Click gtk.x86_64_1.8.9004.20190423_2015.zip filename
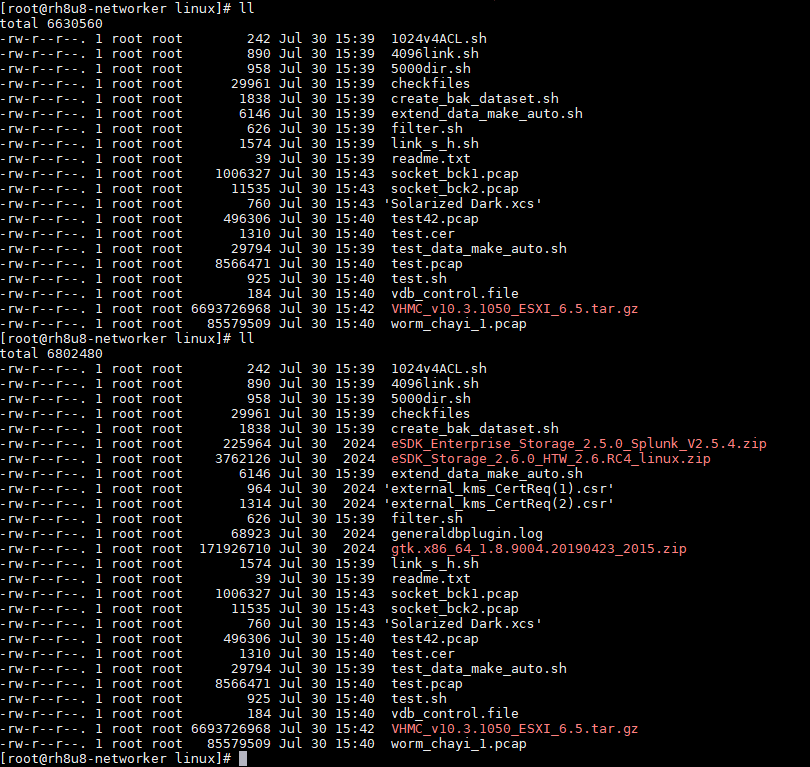 point(539,549)
